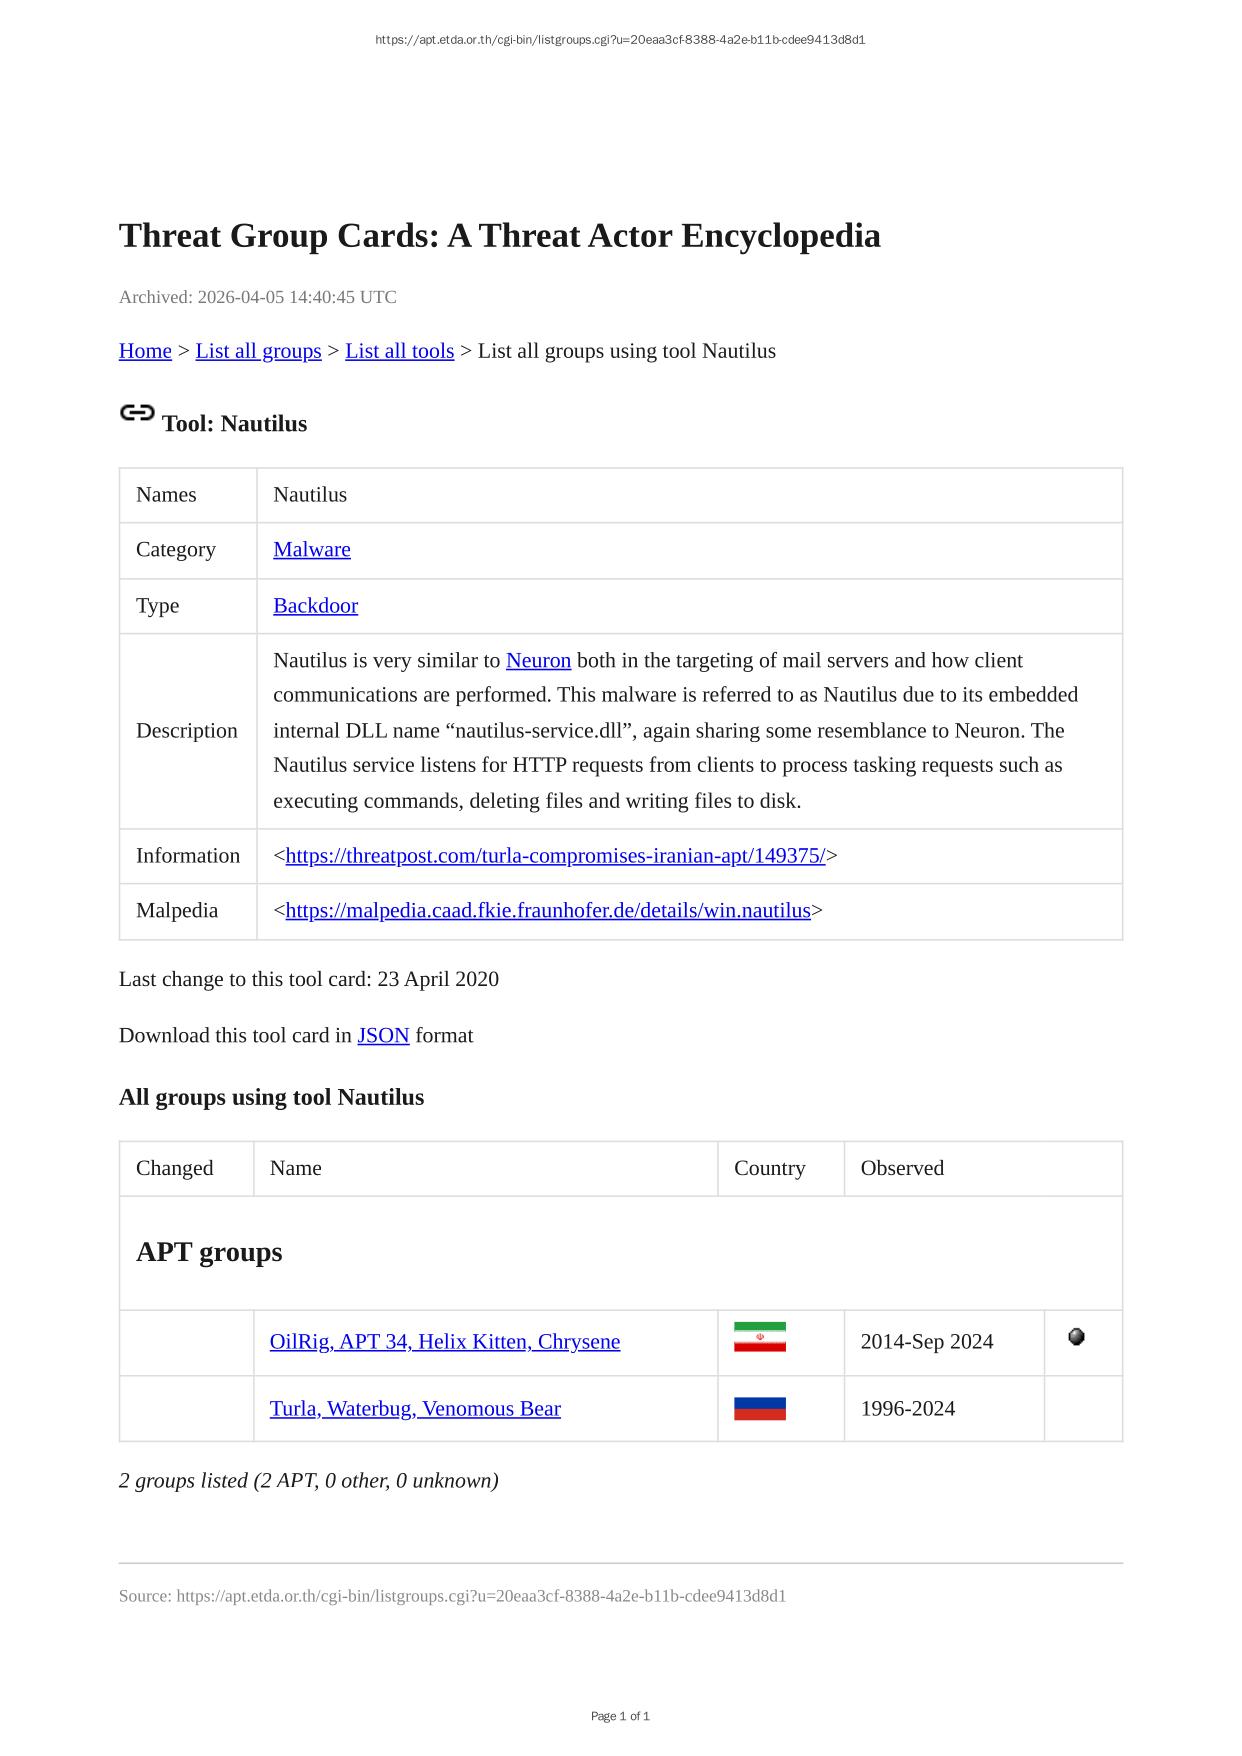Click the Country column header
This screenshot has height=1756, width=1242.
click(x=769, y=1168)
